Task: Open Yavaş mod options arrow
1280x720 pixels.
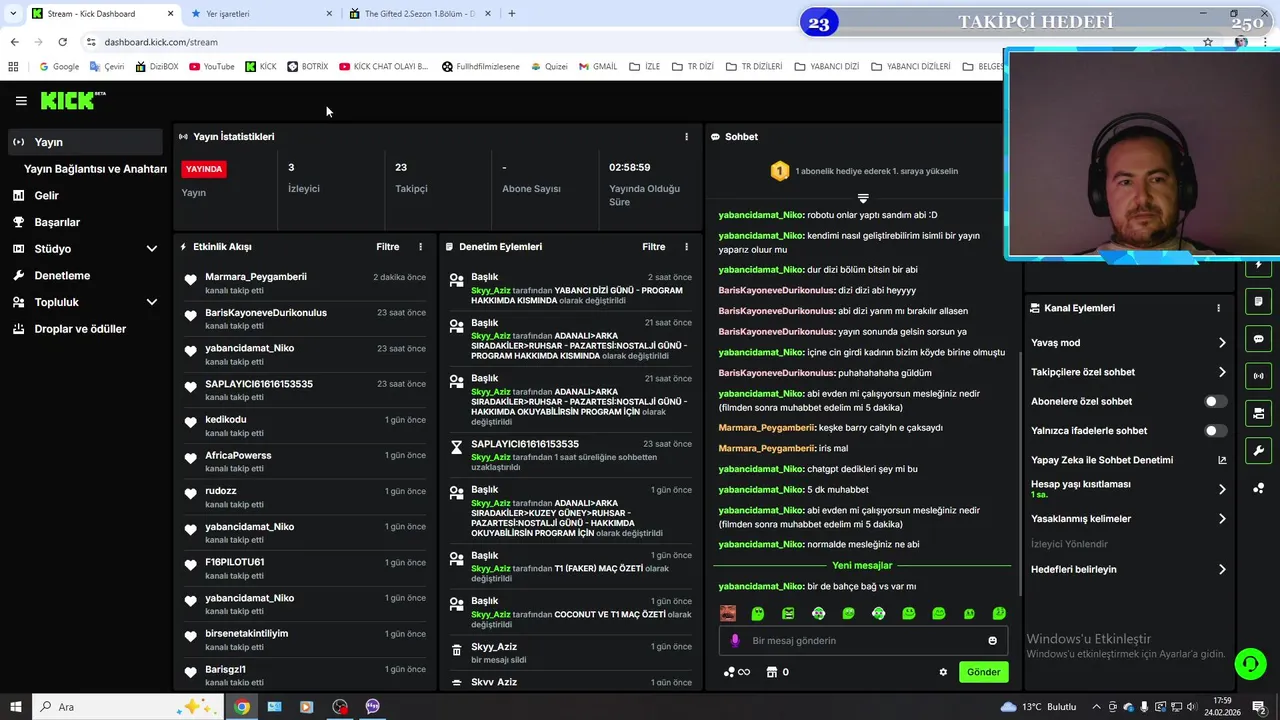Action: (1222, 343)
